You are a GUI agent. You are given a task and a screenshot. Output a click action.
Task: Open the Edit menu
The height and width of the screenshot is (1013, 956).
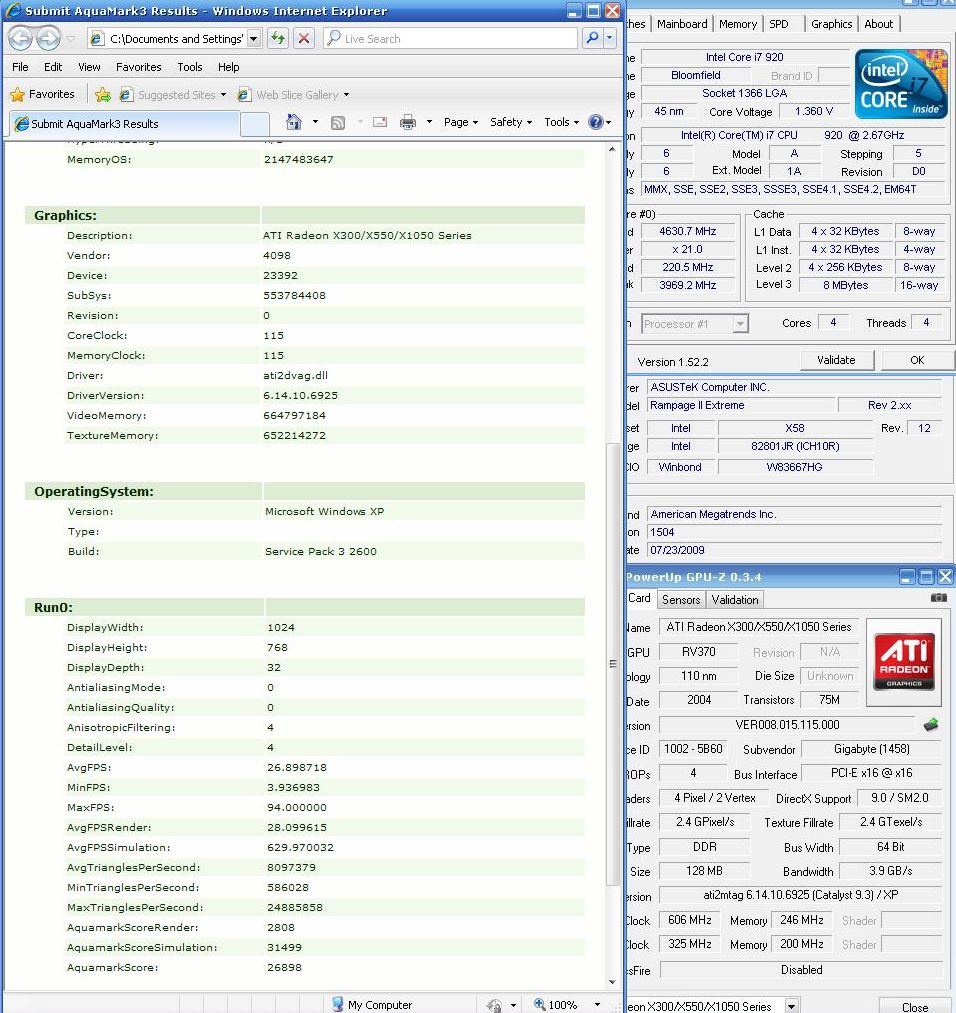pyautogui.click(x=53, y=67)
